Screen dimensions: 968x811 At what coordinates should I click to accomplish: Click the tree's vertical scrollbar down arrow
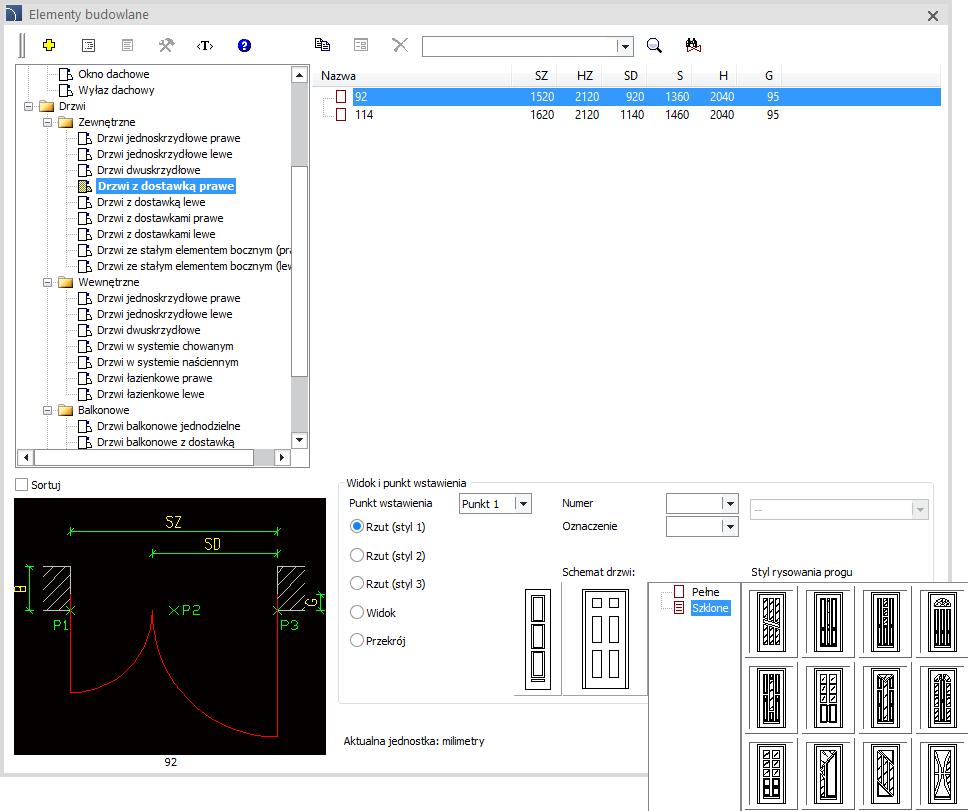pyautogui.click(x=299, y=440)
